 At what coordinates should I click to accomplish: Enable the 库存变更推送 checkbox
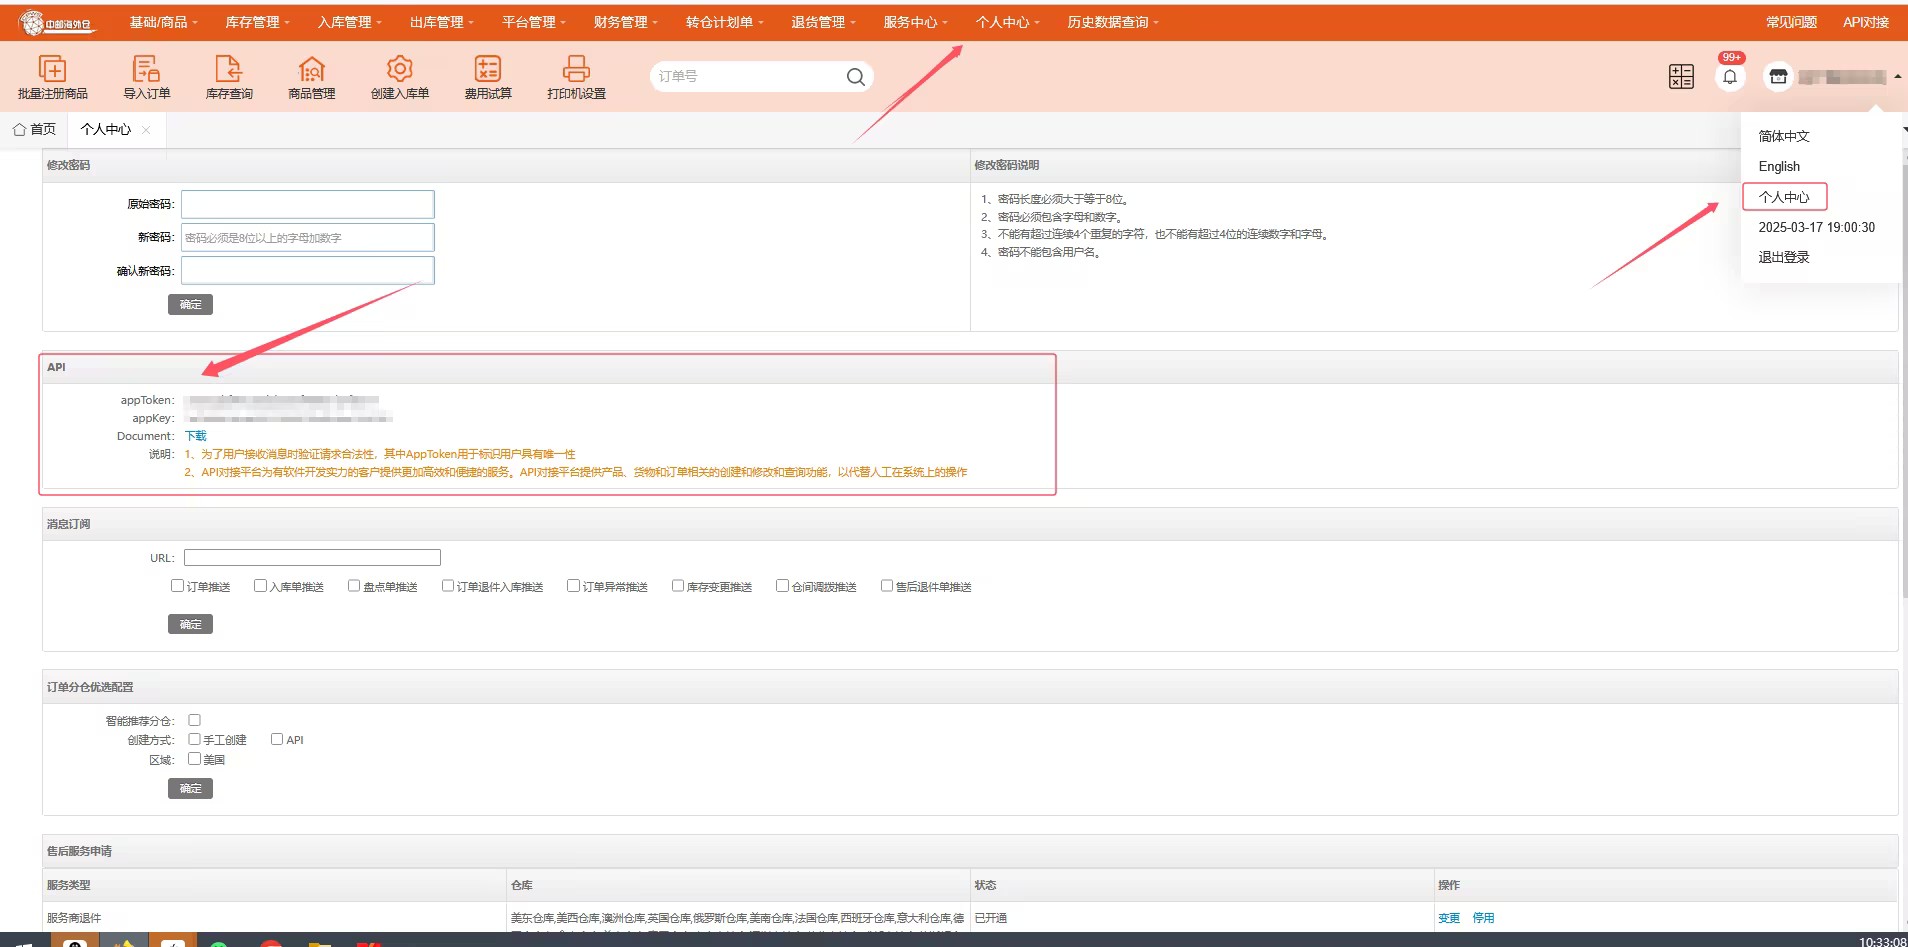678,586
